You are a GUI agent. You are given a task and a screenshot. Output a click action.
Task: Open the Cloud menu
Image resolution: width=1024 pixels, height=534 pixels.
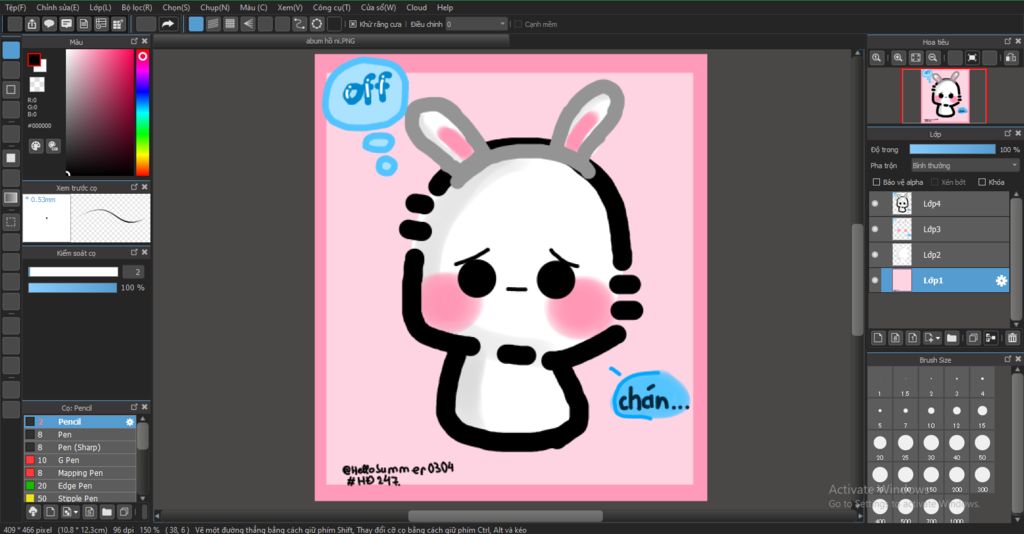(x=416, y=8)
